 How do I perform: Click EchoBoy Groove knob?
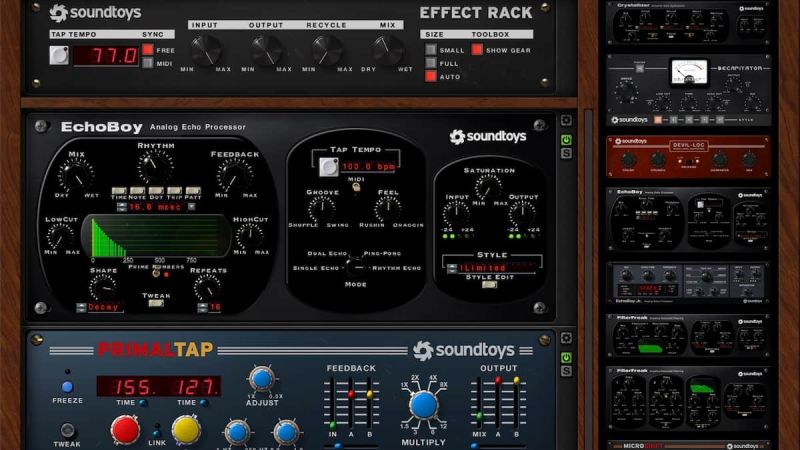pyautogui.click(x=322, y=208)
